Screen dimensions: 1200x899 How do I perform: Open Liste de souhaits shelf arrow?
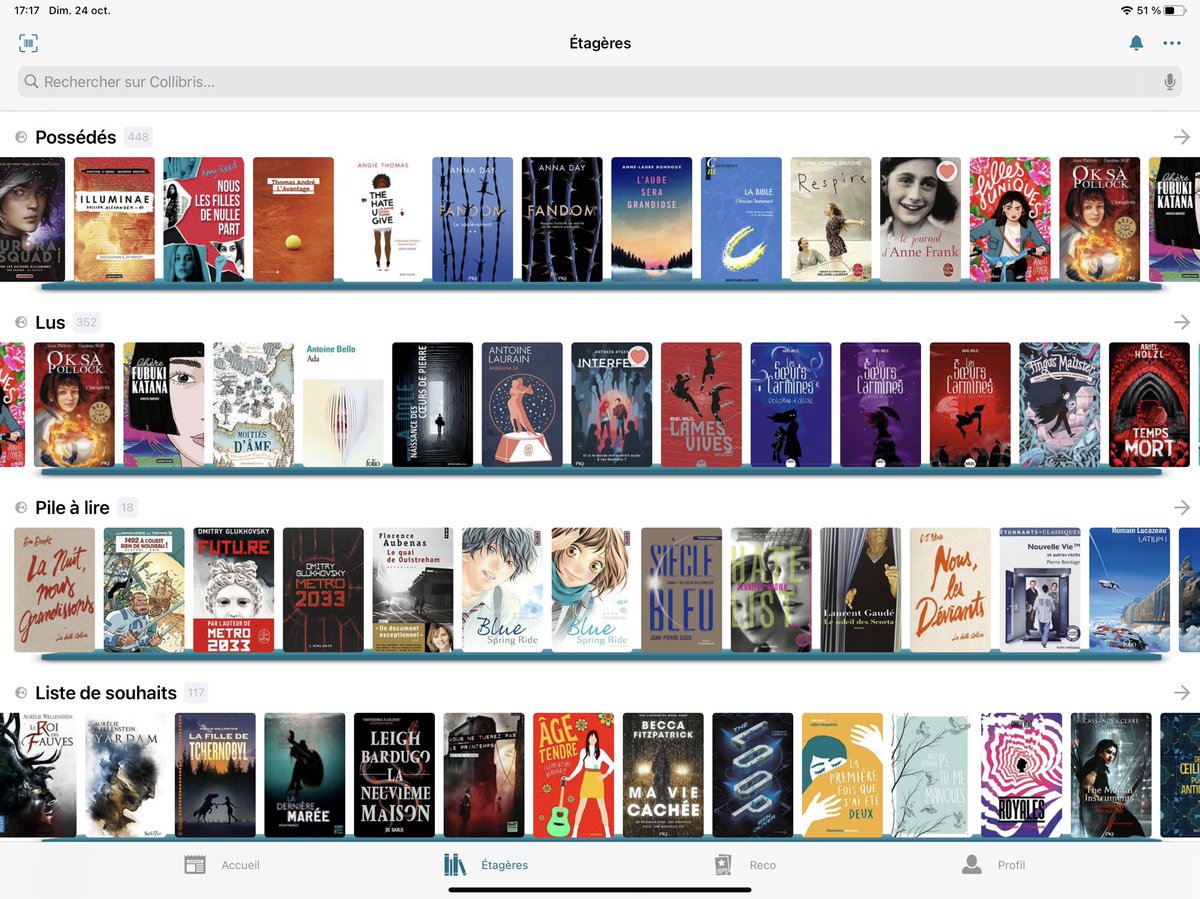(x=1182, y=693)
